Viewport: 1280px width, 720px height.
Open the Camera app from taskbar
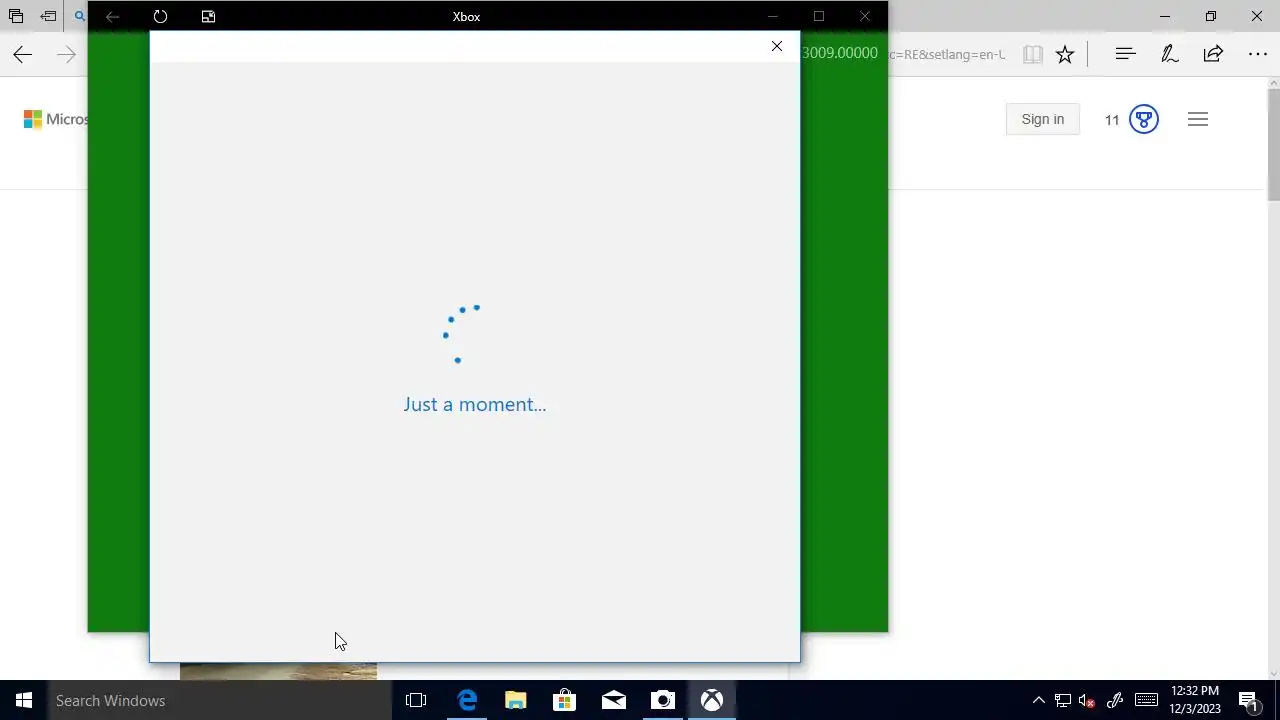(x=663, y=700)
